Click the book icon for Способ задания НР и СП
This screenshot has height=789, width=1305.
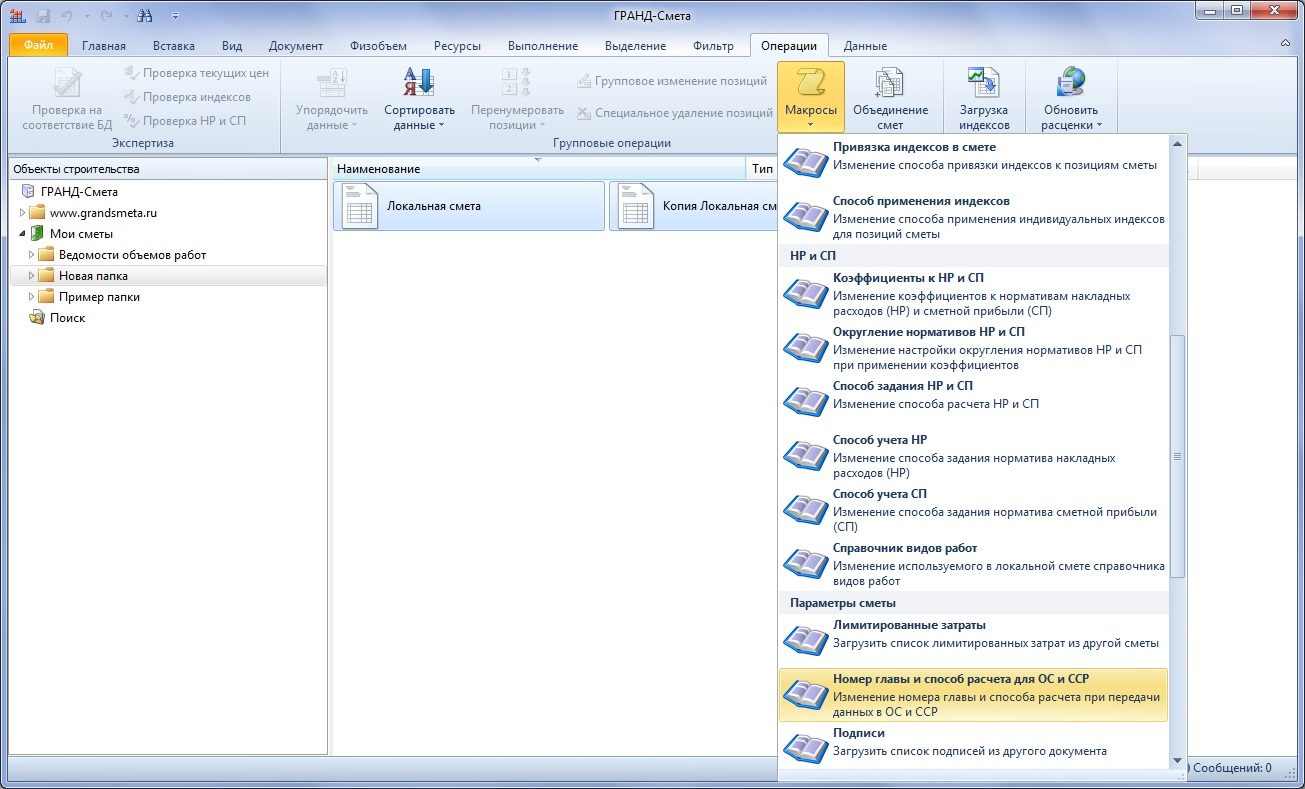coord(804,400)
